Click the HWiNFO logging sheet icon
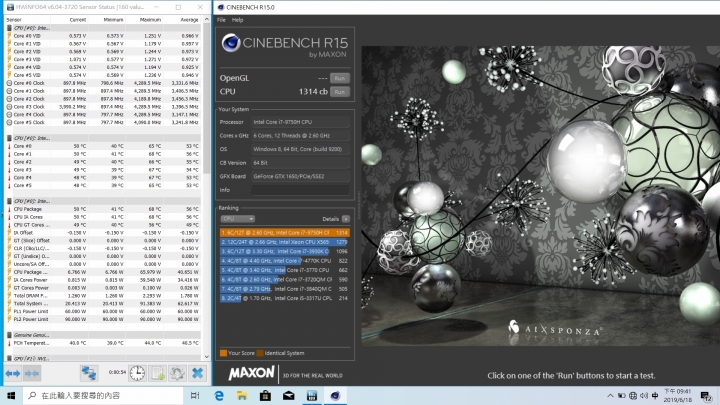720x405 pixels. coord(156,373)
